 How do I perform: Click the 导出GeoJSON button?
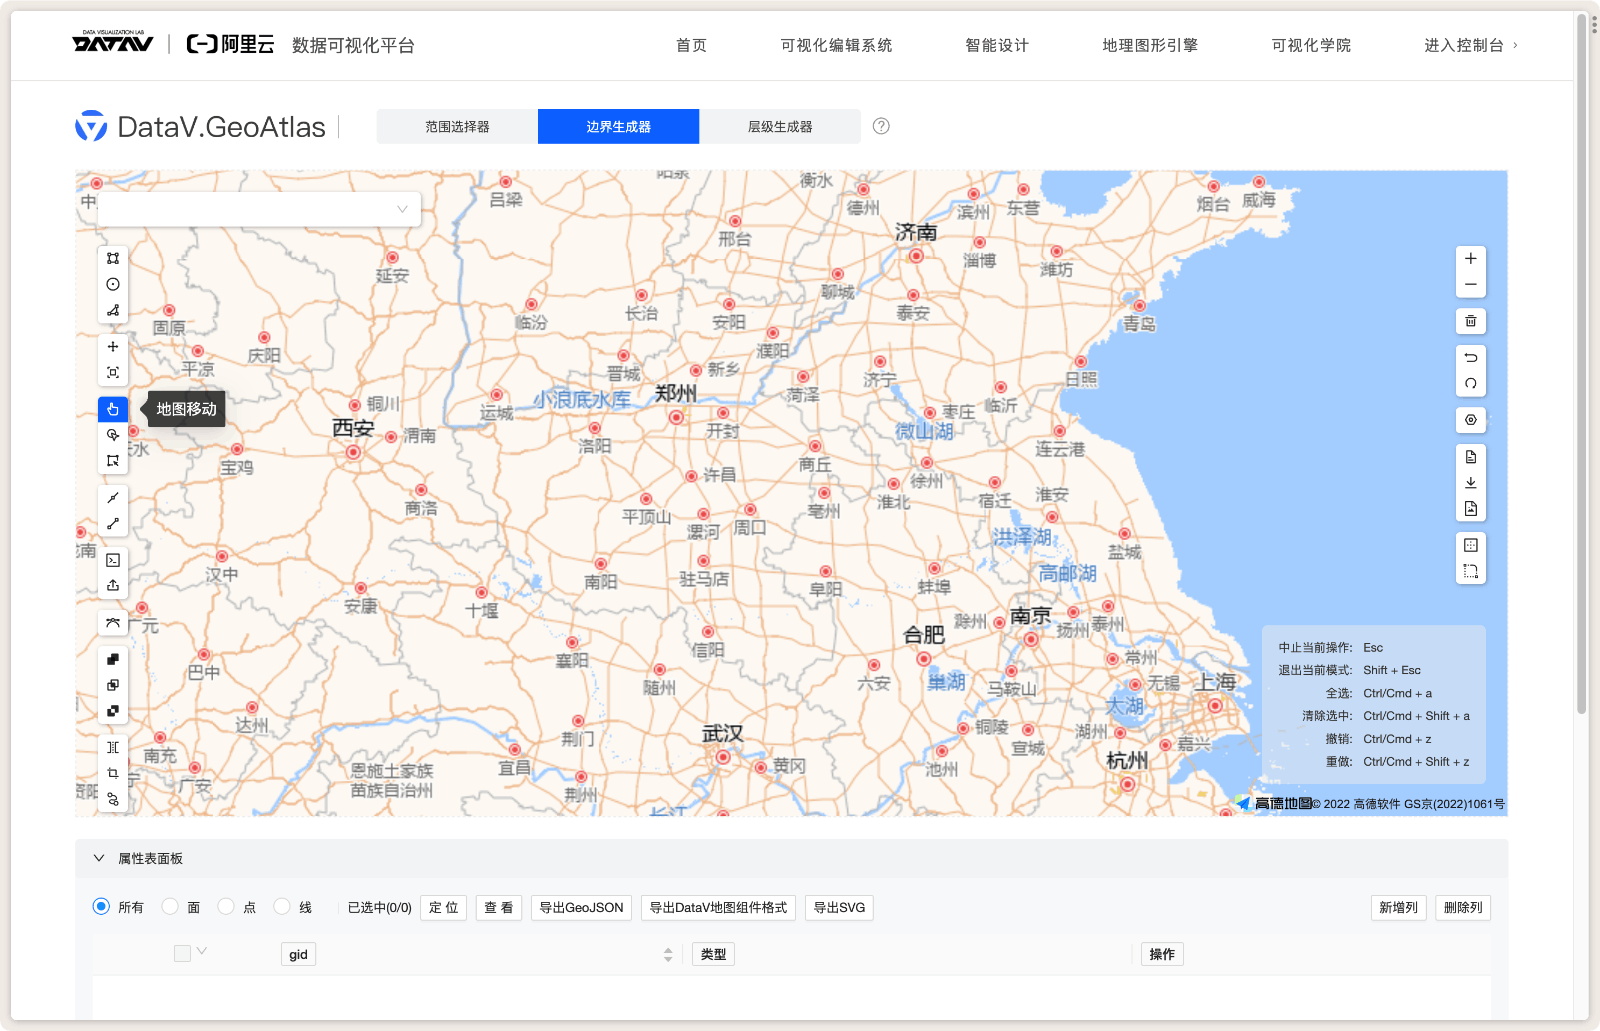581,907
